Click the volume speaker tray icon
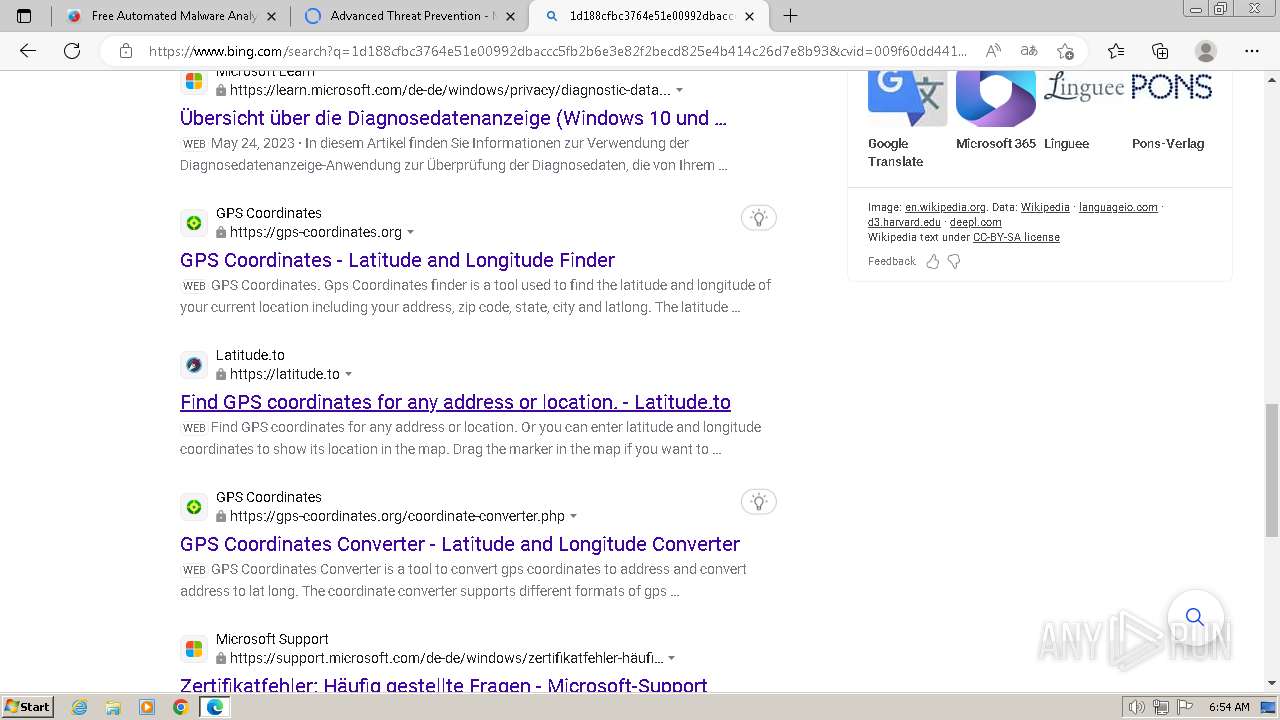1280x720 pixels. pos(1137,707)
